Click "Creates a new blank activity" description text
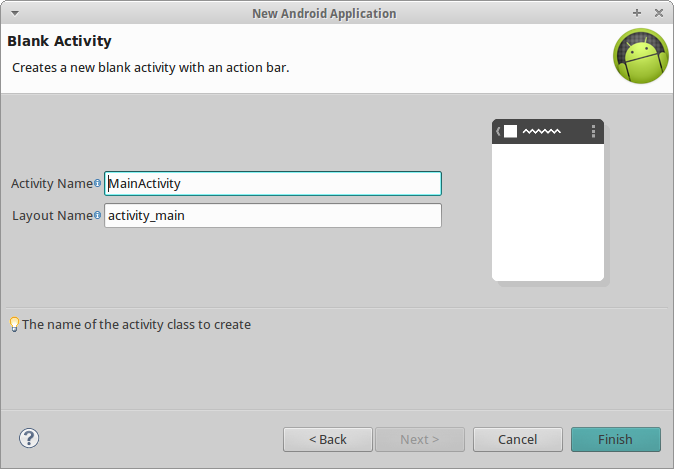 click(x=150, y=67)
